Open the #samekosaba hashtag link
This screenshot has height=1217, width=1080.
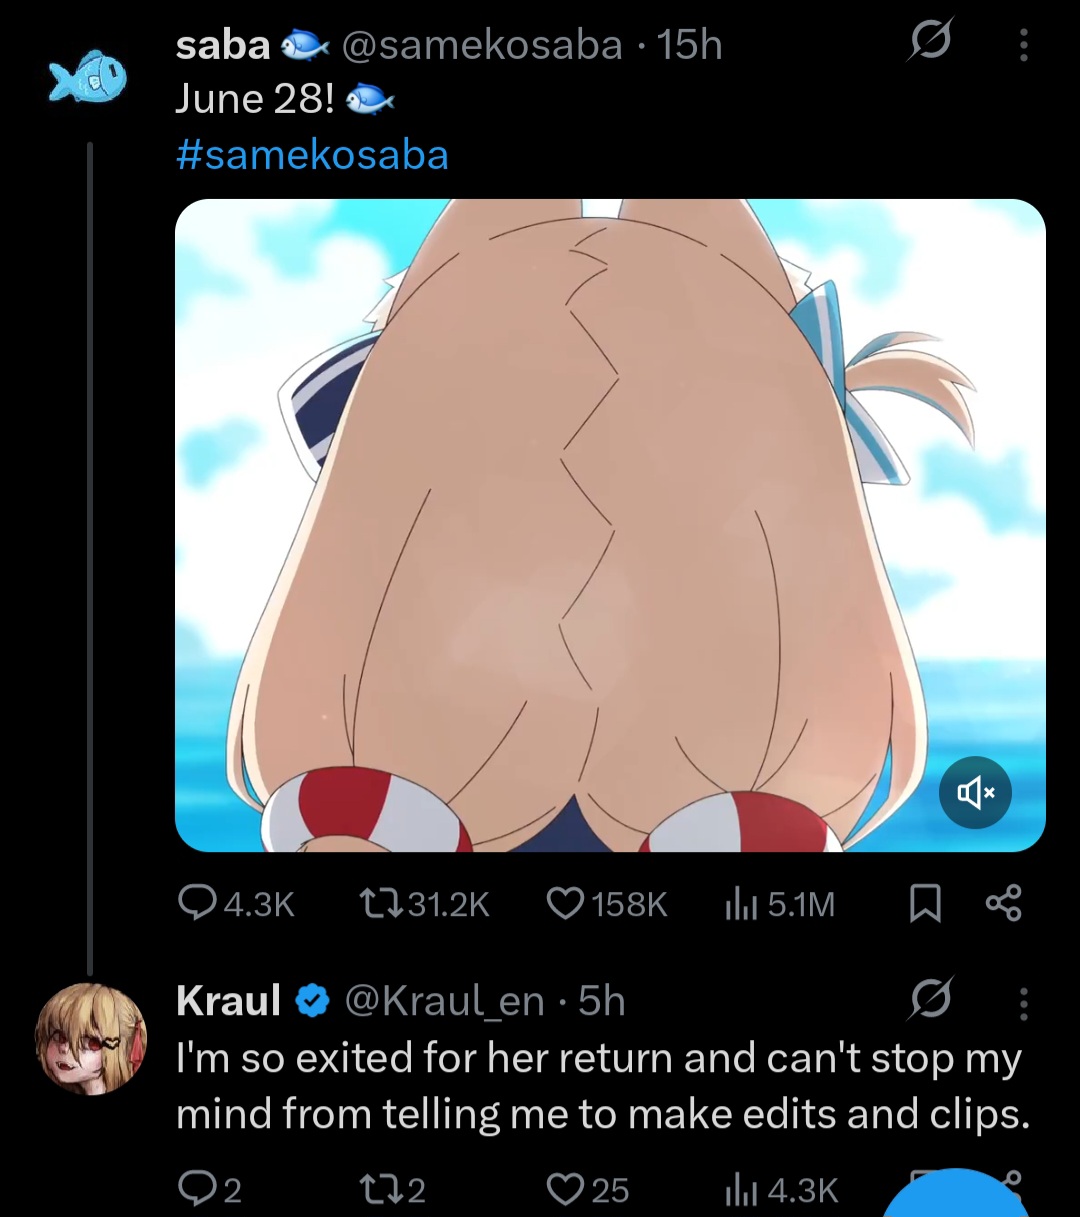[312, 155]
